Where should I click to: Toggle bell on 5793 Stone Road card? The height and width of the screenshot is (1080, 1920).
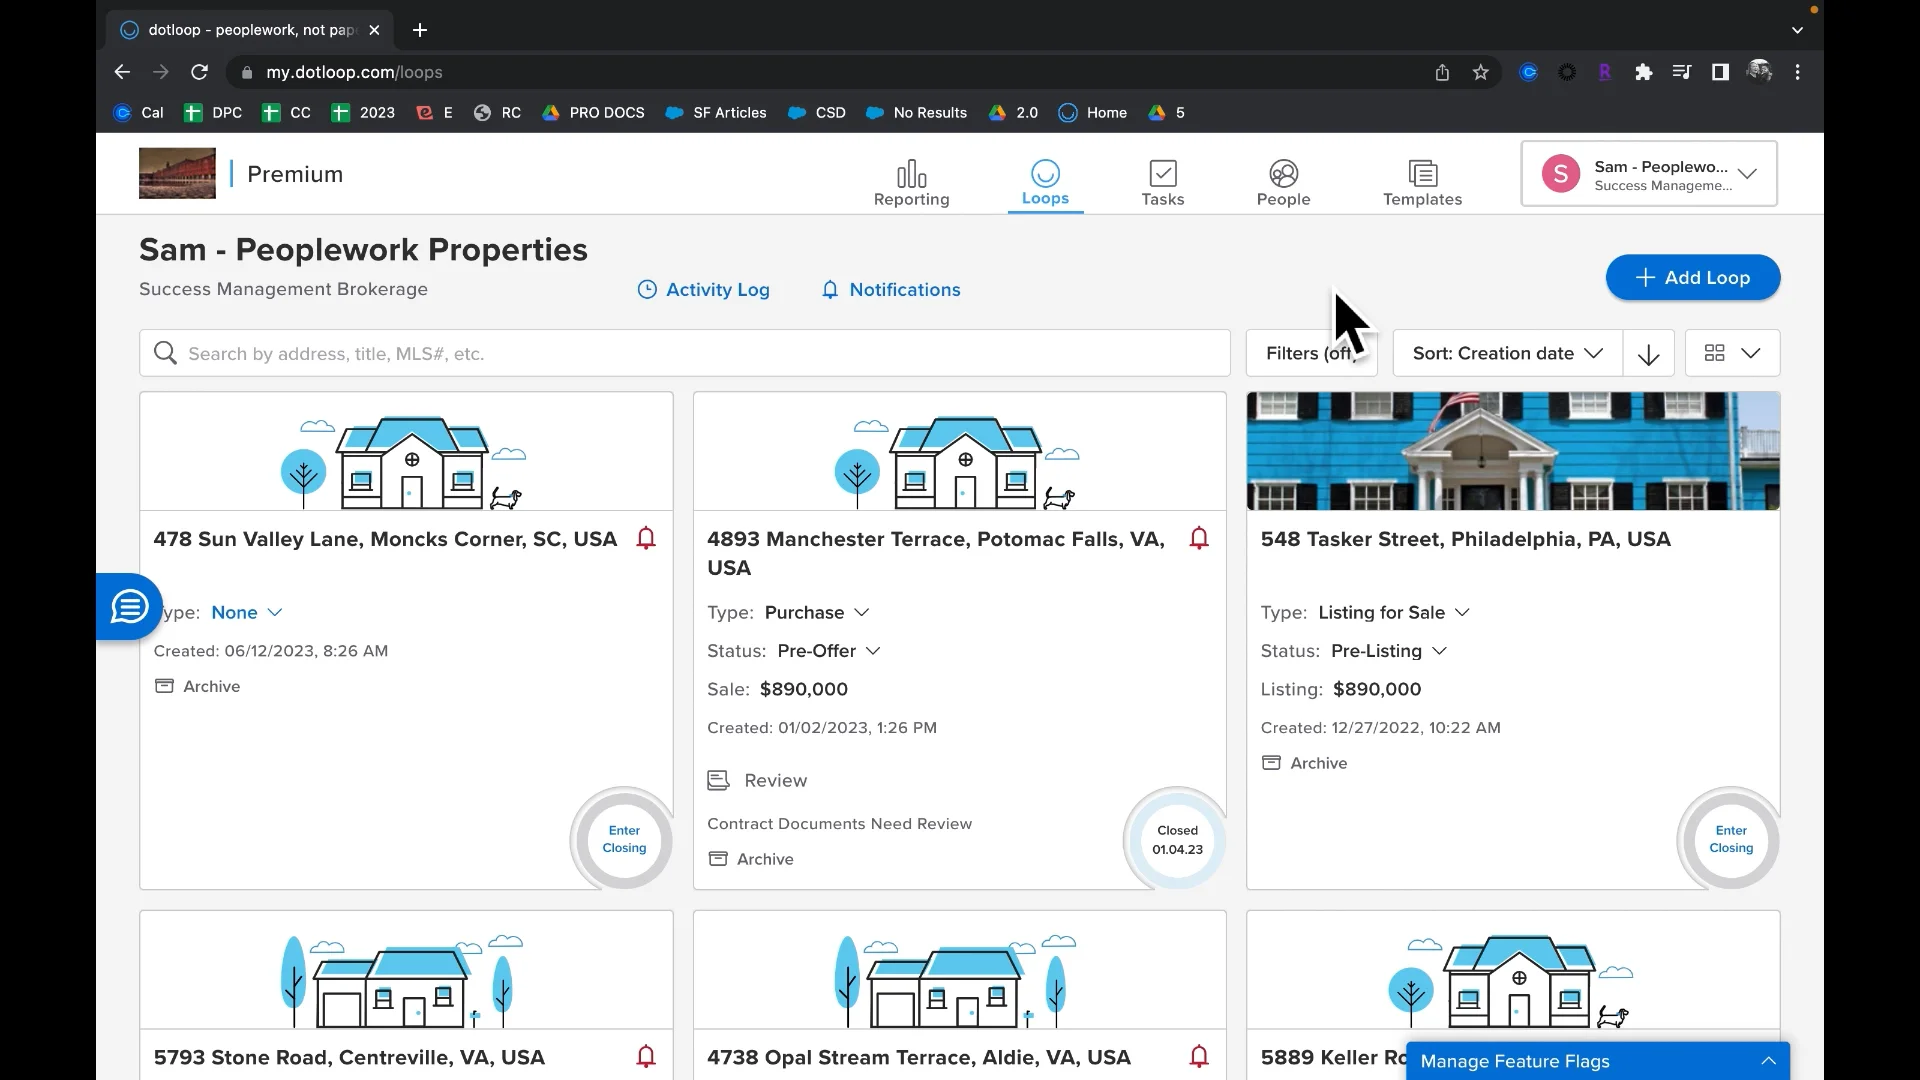646,1056
